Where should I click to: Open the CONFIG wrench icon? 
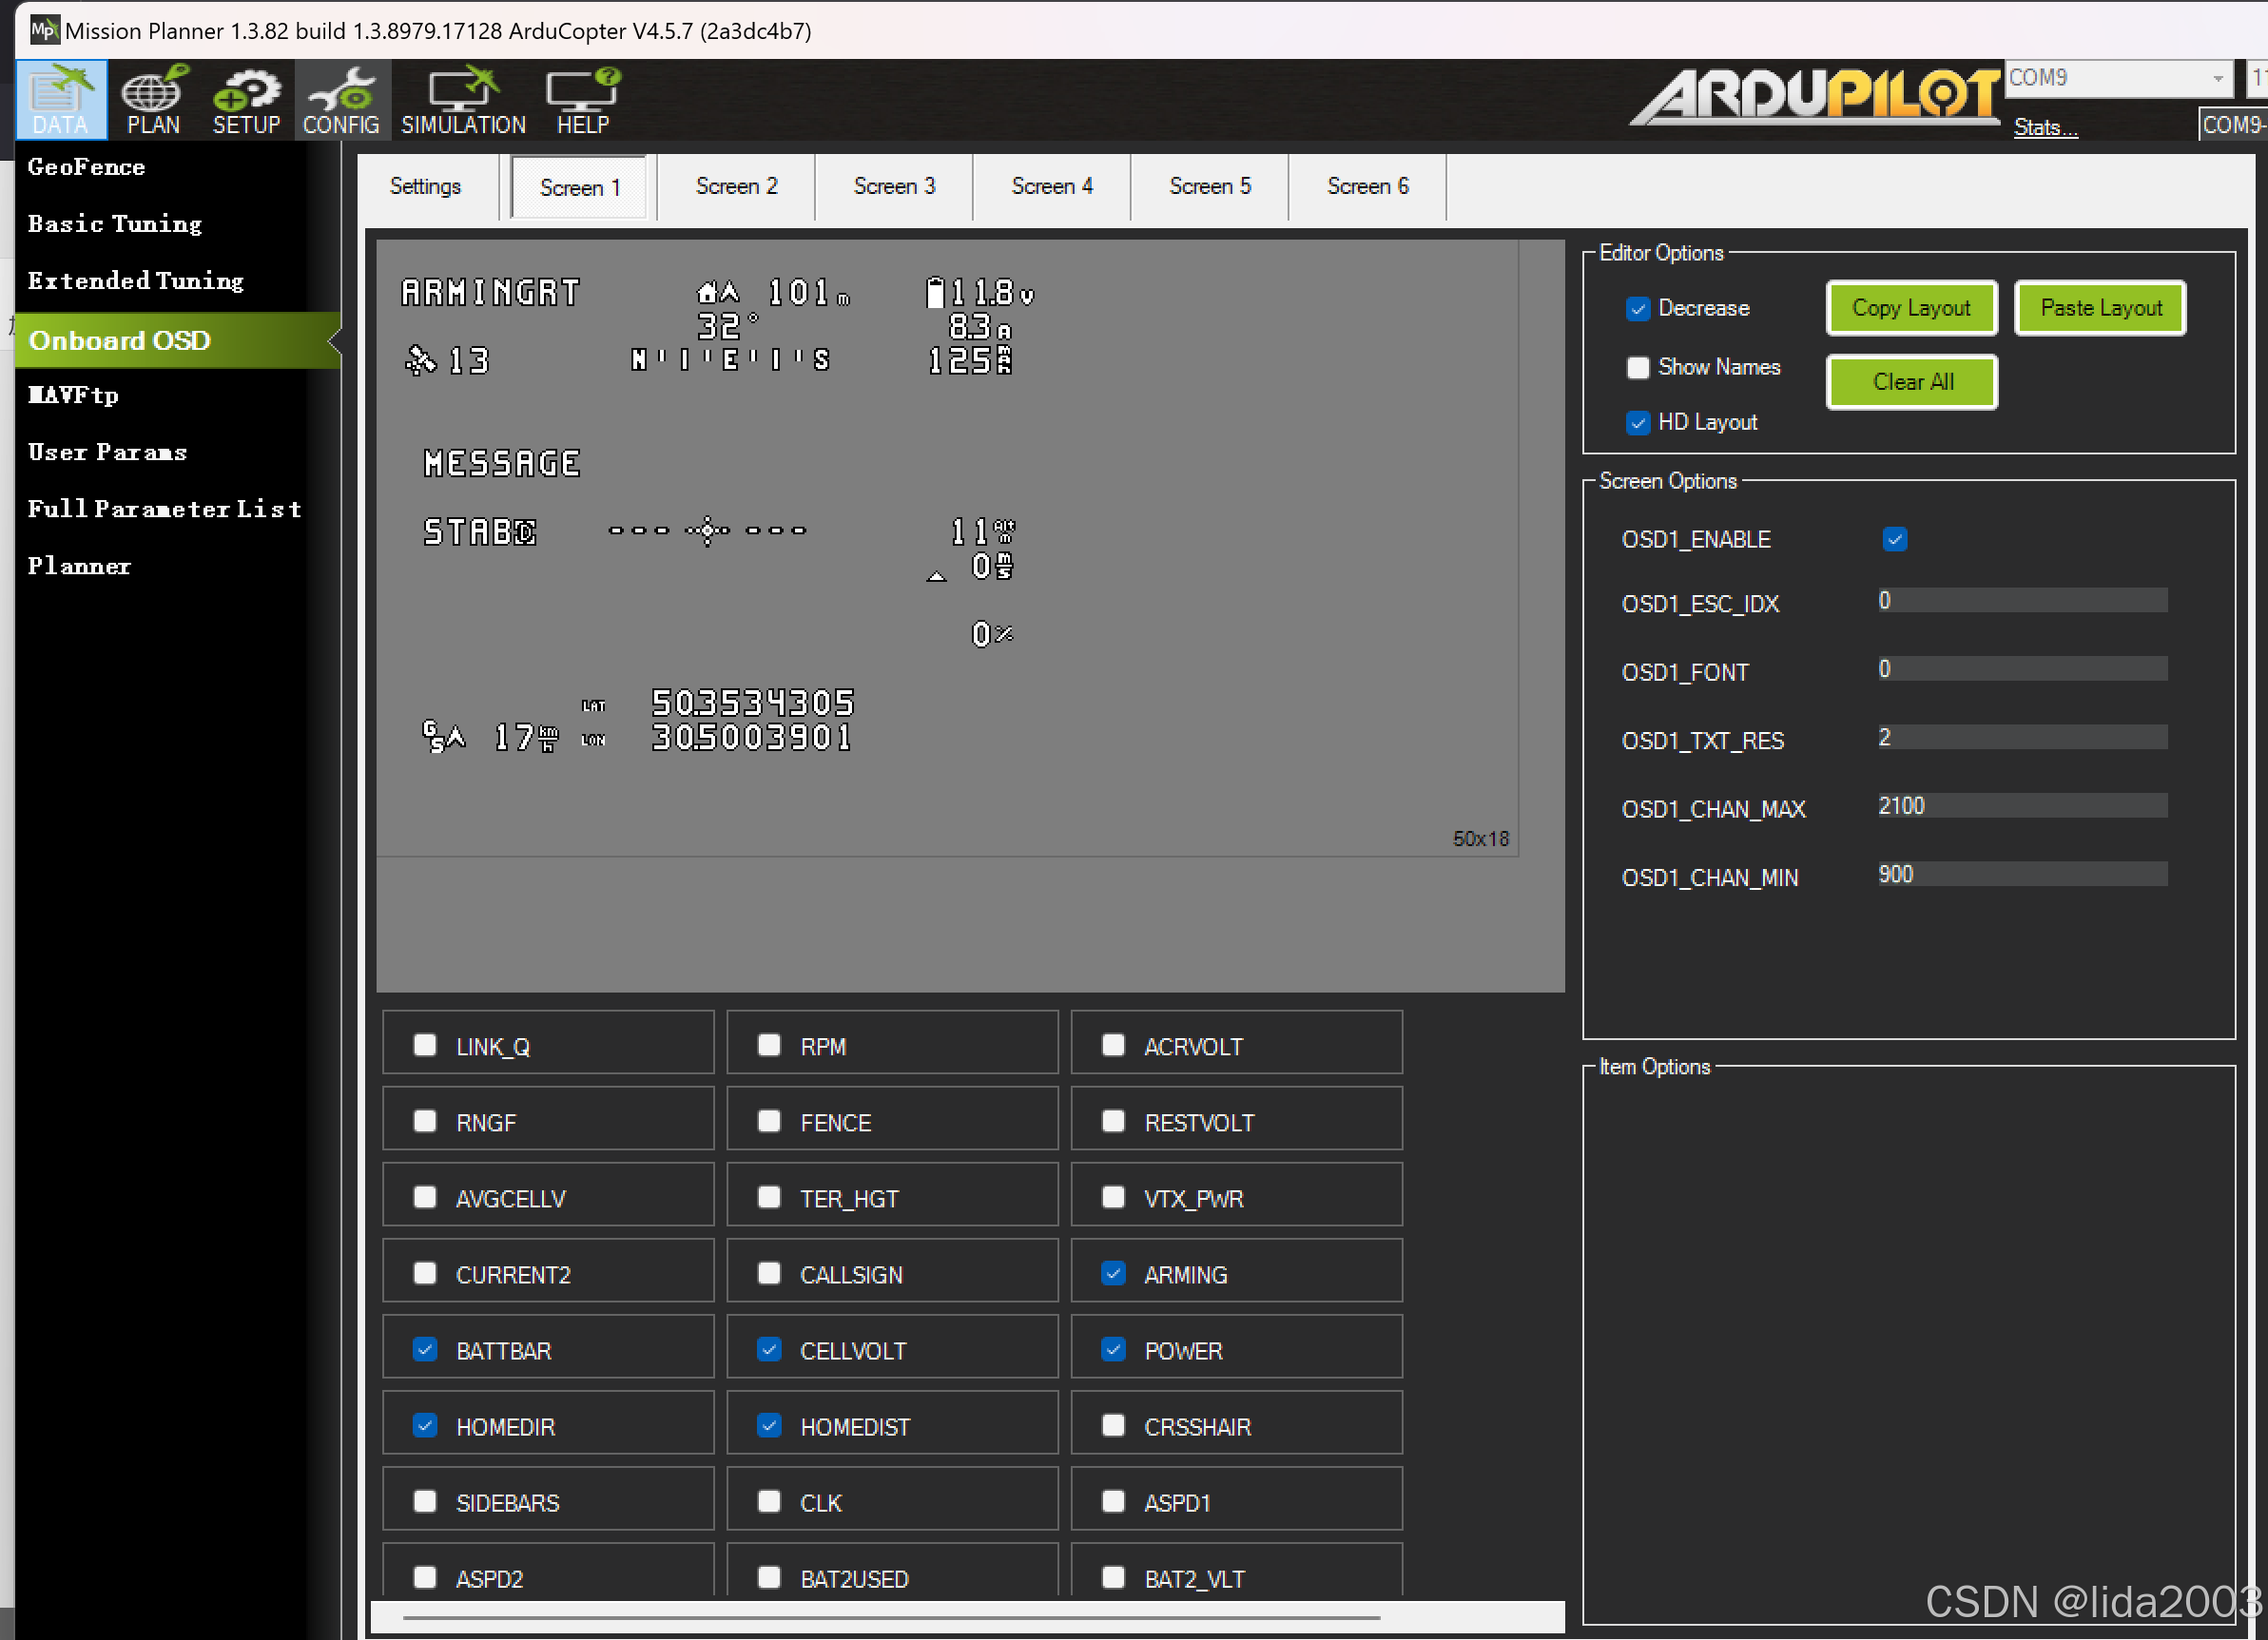pyautogui.click(x=341, y=100)
